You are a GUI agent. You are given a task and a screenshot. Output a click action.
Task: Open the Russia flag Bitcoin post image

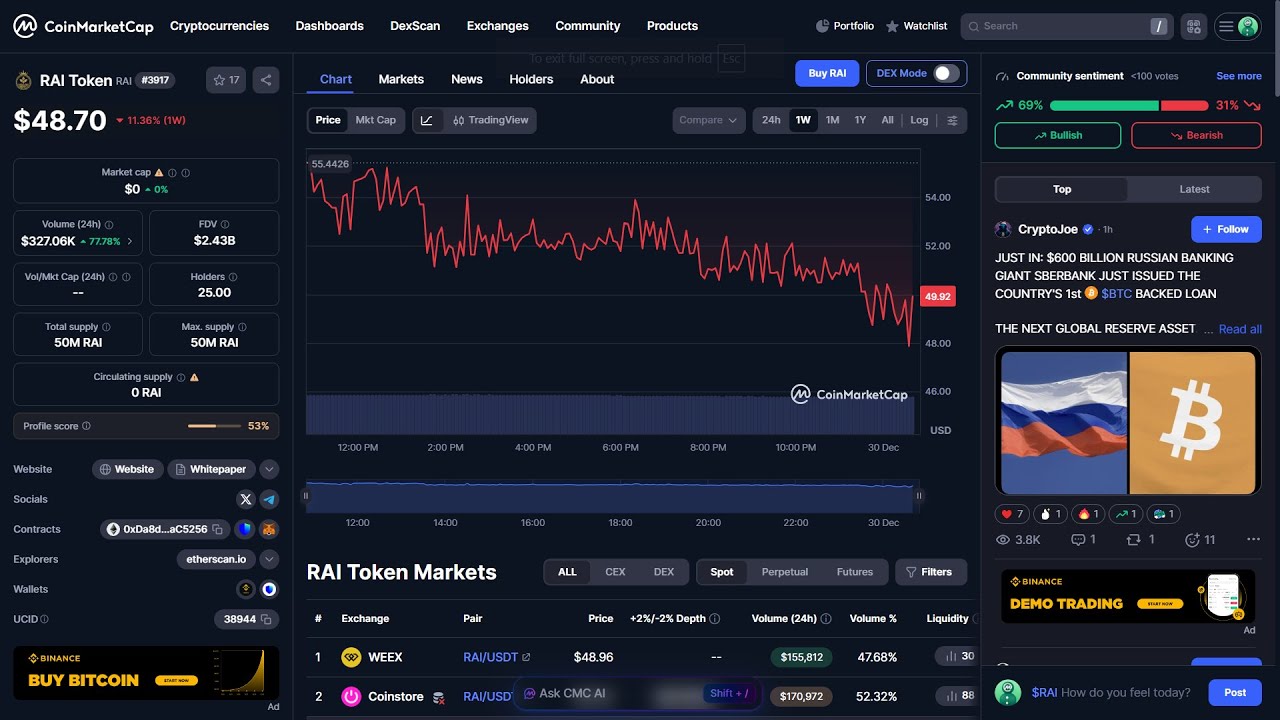tap(1128, 421)
